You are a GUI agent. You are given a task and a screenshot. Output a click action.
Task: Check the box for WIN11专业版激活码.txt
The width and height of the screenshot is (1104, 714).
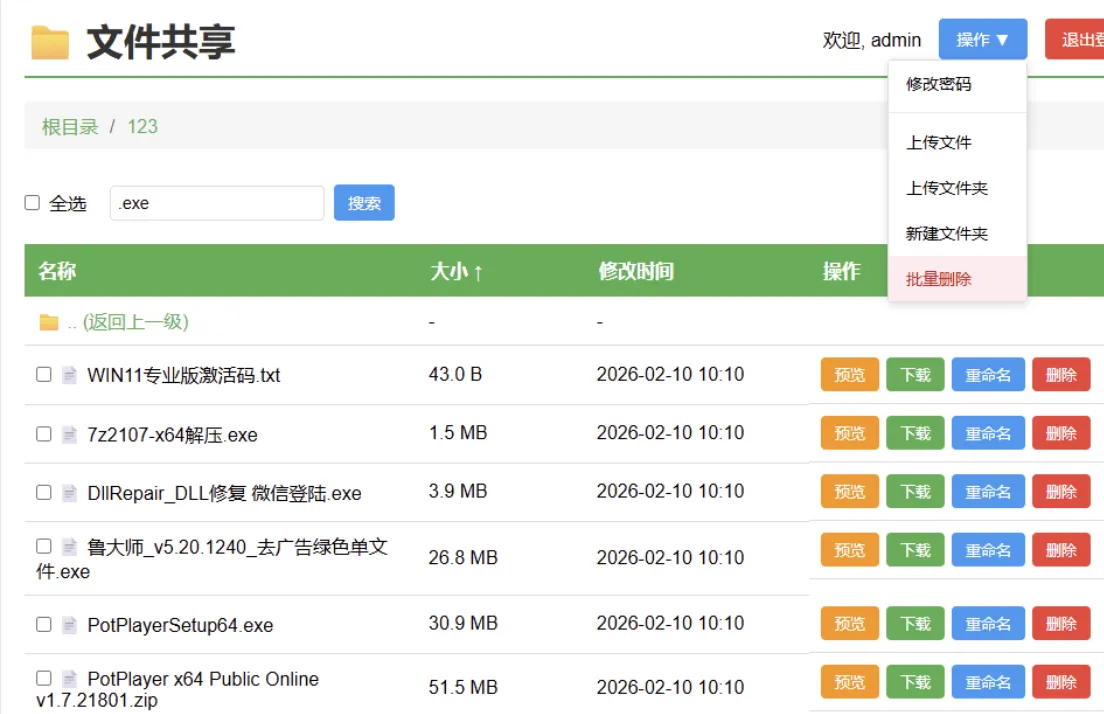pos(42,375)
